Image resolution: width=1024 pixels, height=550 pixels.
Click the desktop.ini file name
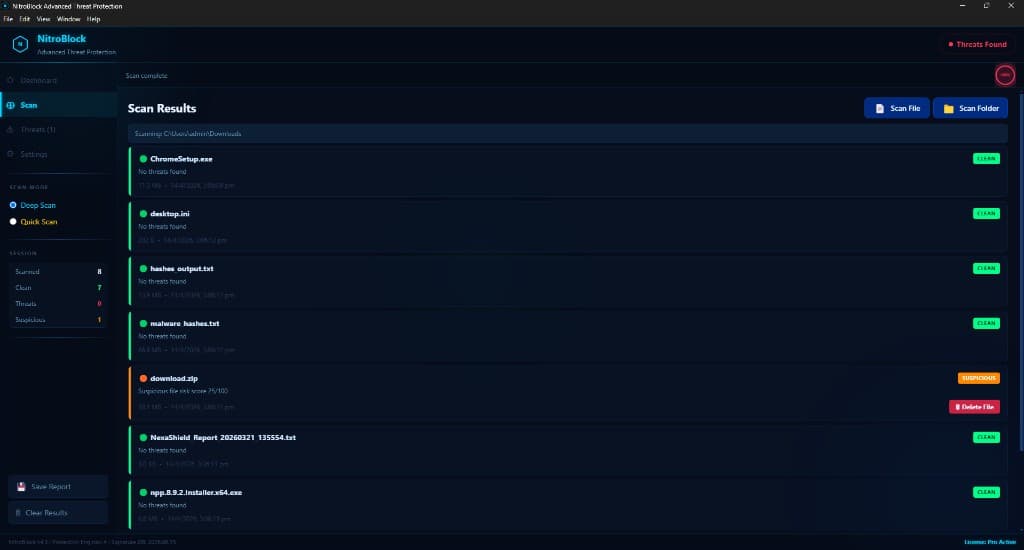click(170, 214)
